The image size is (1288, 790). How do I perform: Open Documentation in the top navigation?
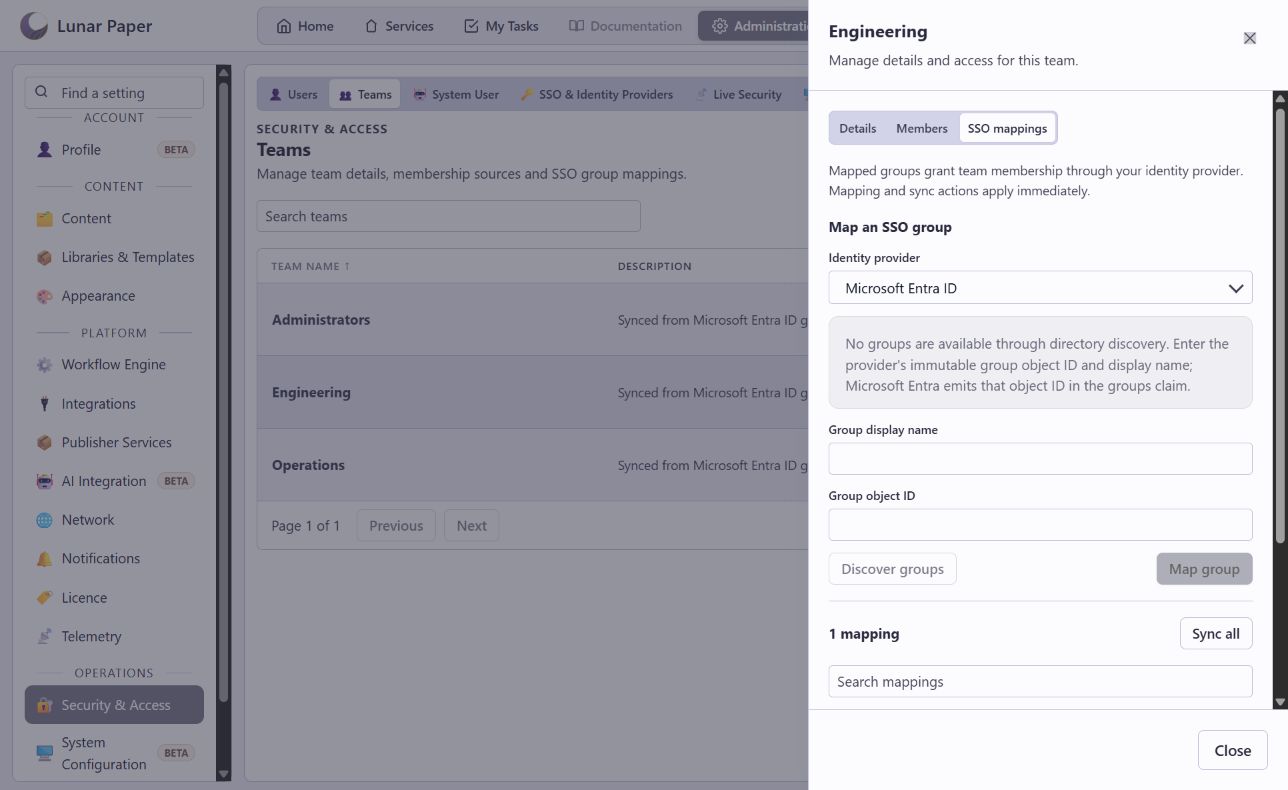[x=625, y=26]
